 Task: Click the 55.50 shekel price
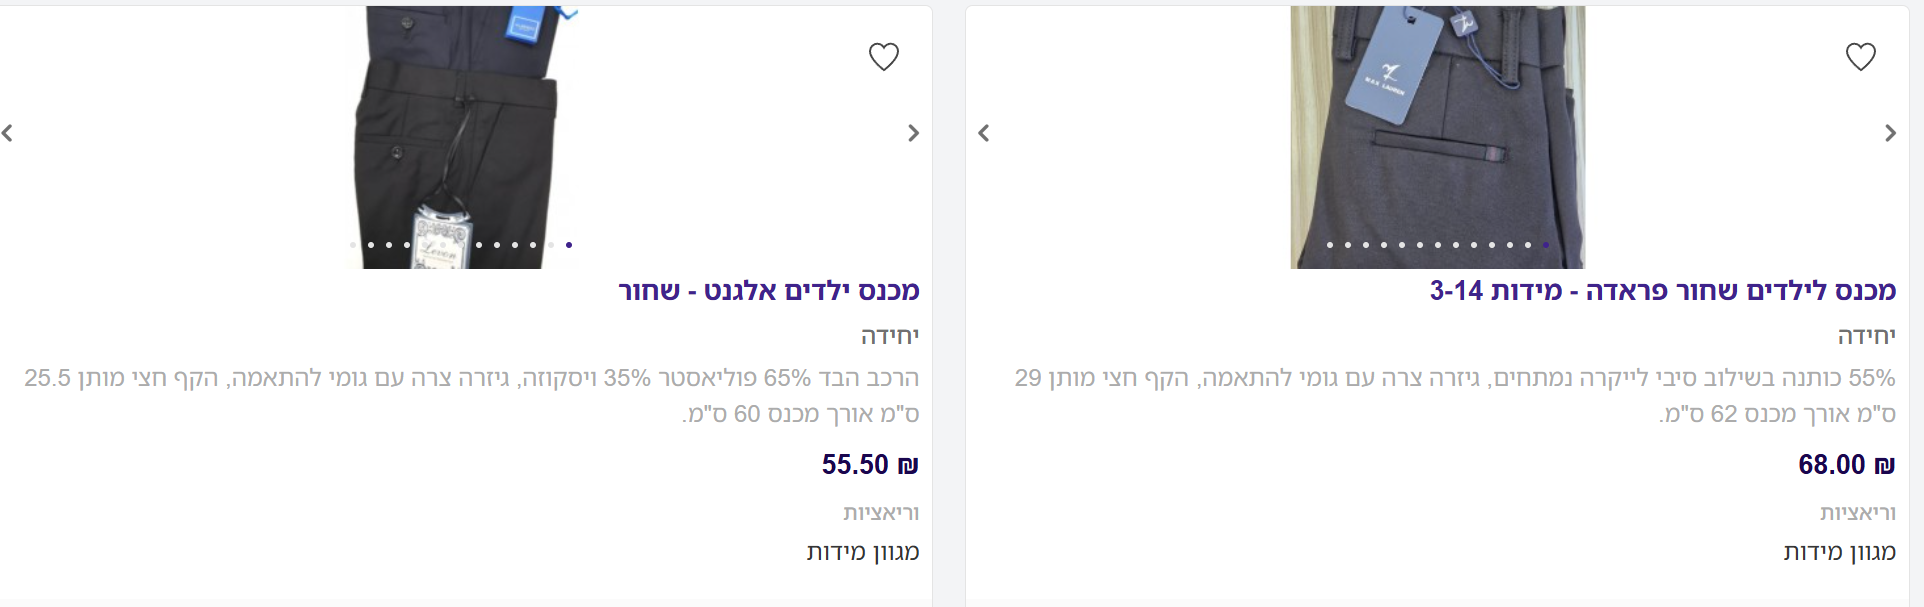coord(869,465)
